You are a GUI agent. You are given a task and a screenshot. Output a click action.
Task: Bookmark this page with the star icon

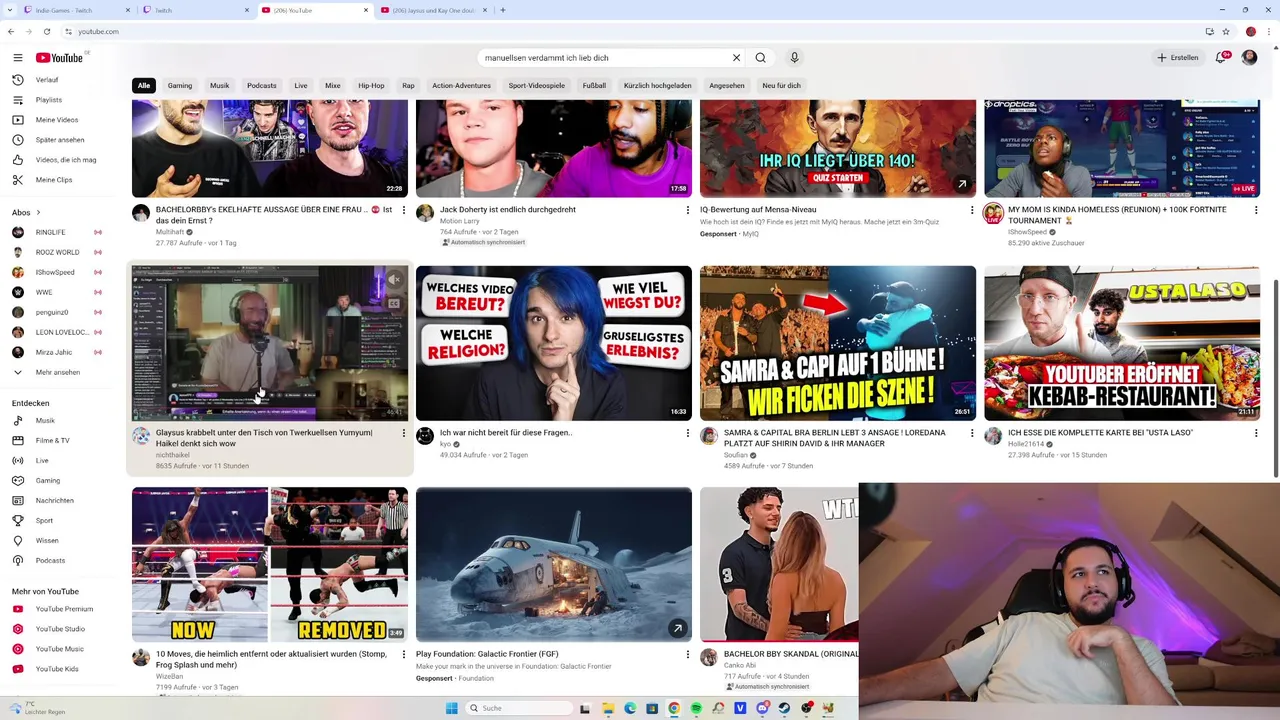(1226, 31)
